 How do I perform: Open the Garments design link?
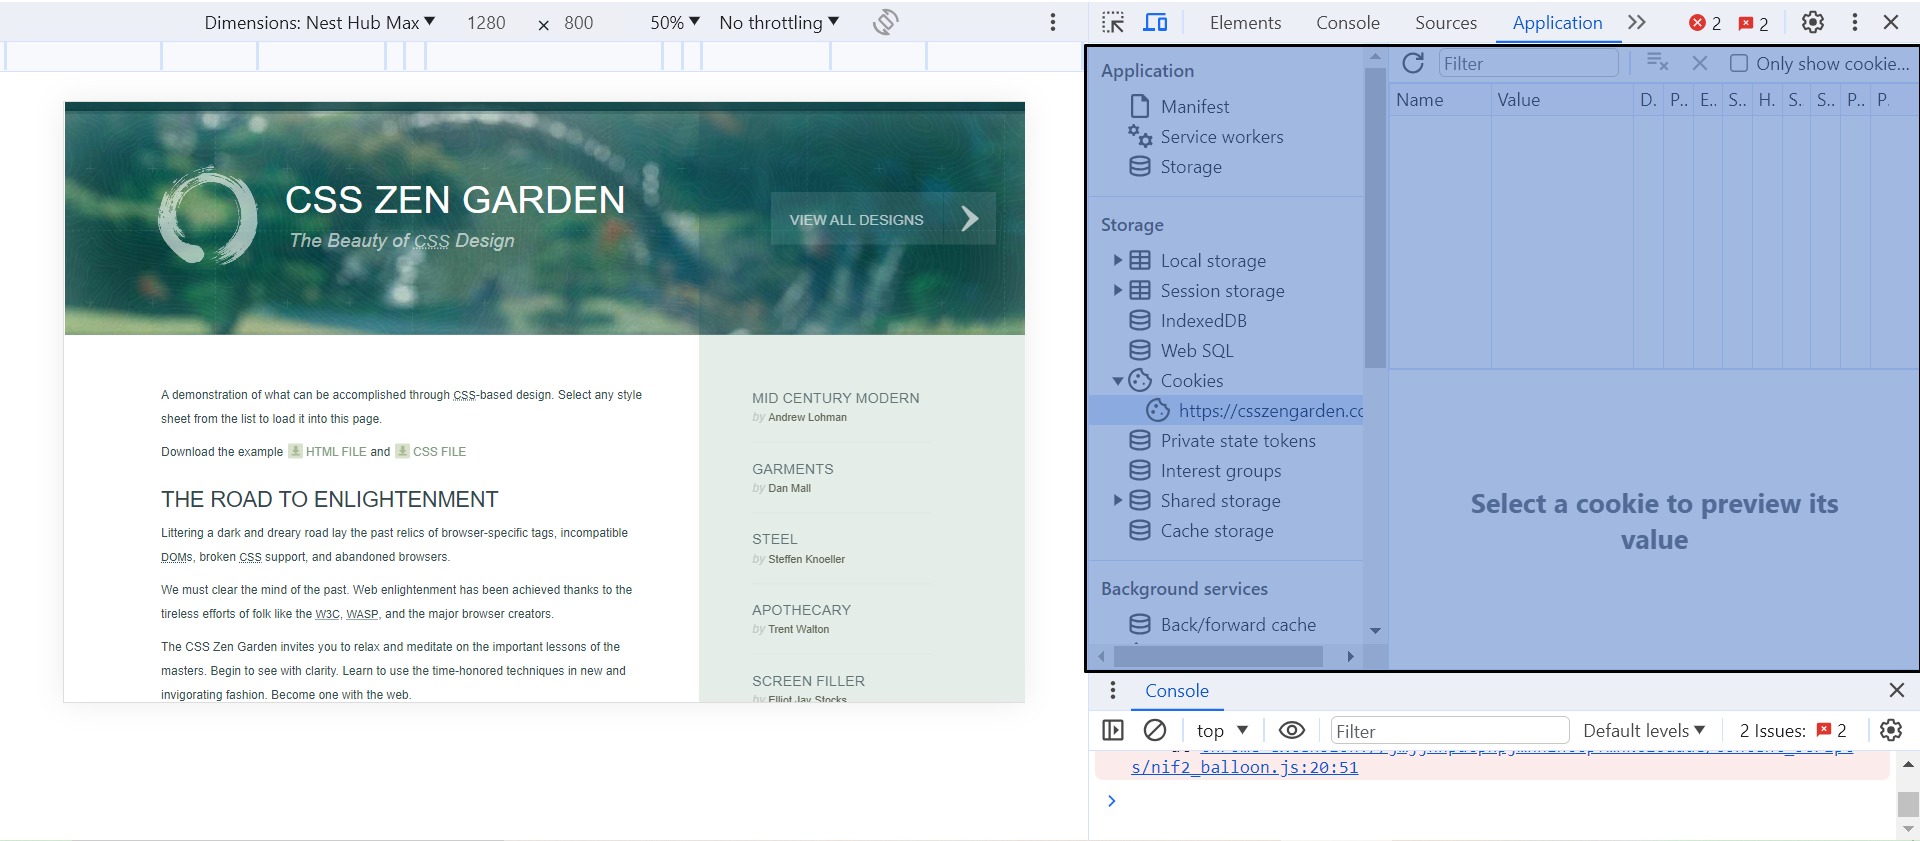792,468
